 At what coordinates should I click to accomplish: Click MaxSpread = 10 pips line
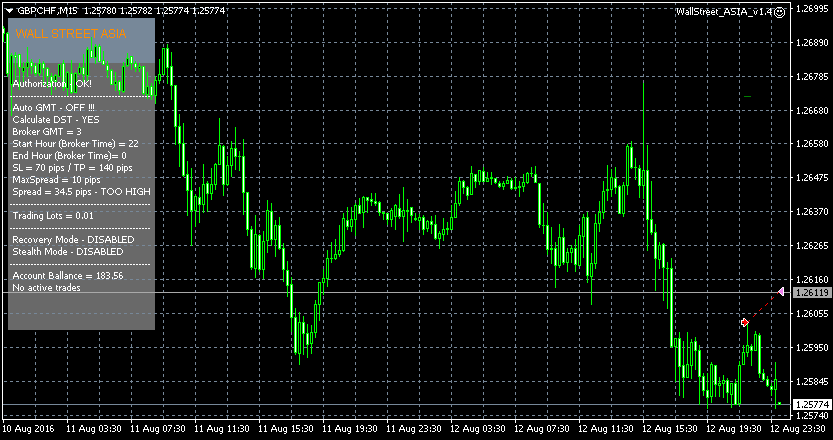(56, 180)
